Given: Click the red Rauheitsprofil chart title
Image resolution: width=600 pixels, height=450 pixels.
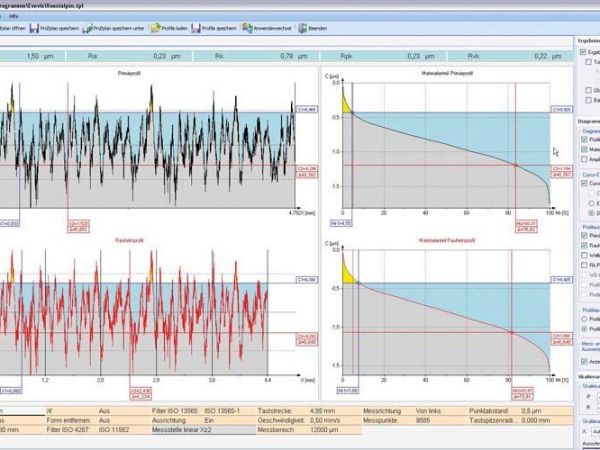Looking at the screenshot, I should pos(129,240).
